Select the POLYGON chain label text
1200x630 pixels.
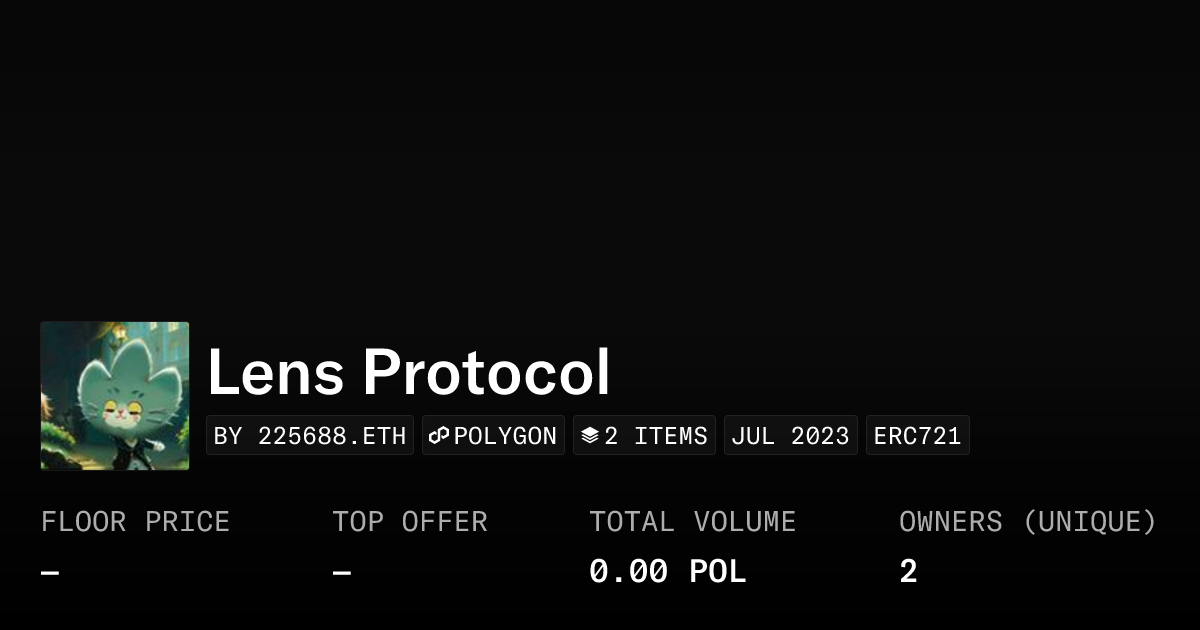[x=505, y=436]
